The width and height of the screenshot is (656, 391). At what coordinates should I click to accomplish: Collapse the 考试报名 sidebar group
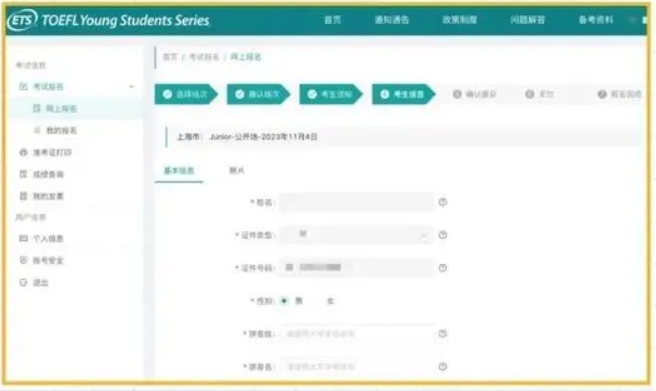[131, 87]
